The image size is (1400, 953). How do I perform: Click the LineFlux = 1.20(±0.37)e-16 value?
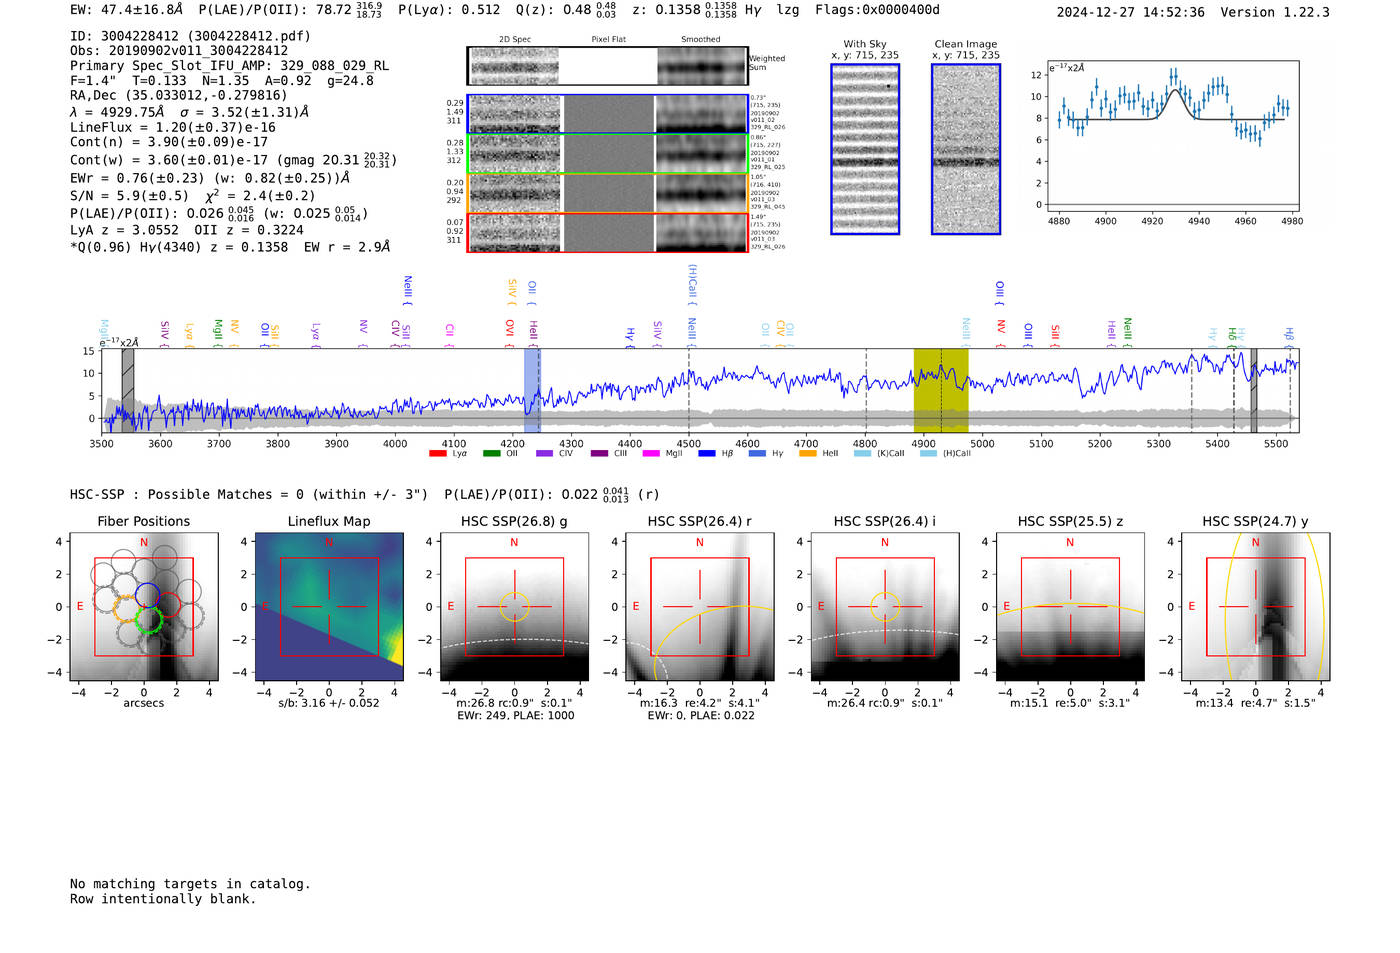pyautogui.click(x=172, y=128)
